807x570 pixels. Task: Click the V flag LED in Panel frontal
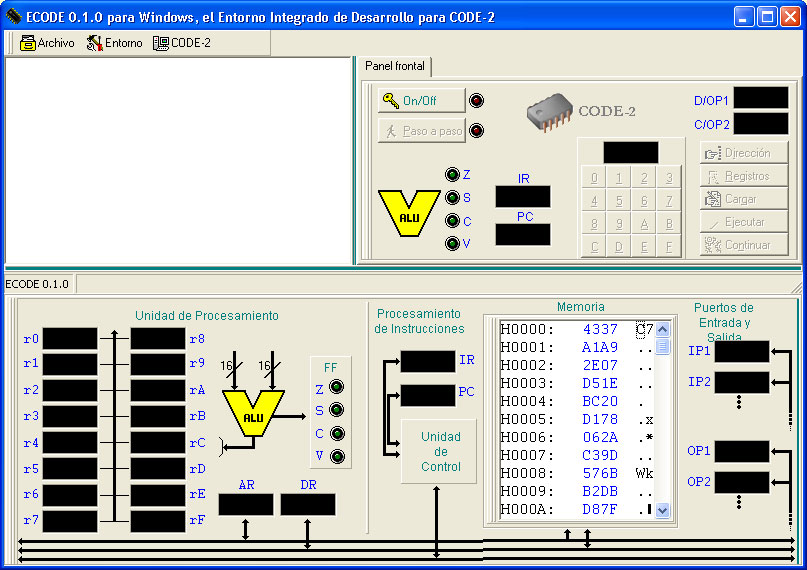pyautogui.click(x=452, y=243)
